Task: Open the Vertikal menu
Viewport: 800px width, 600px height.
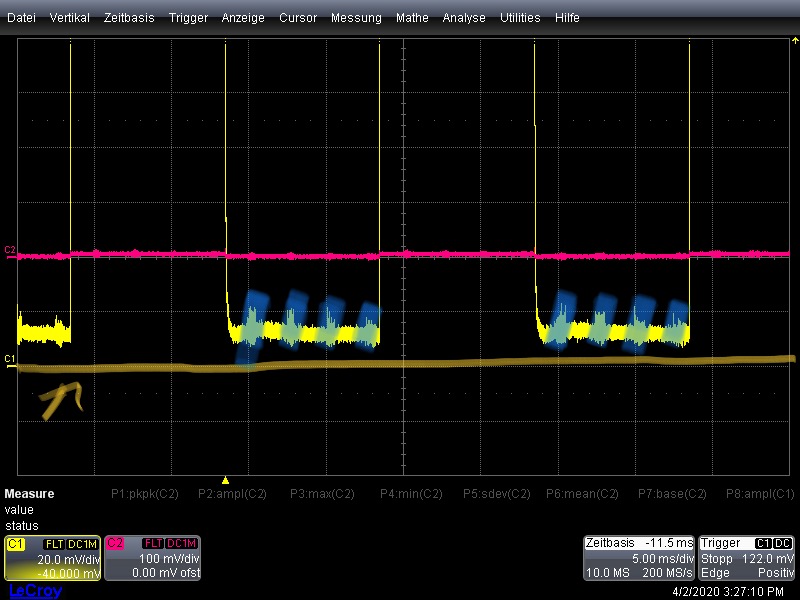Action: [x=69, y=18]
